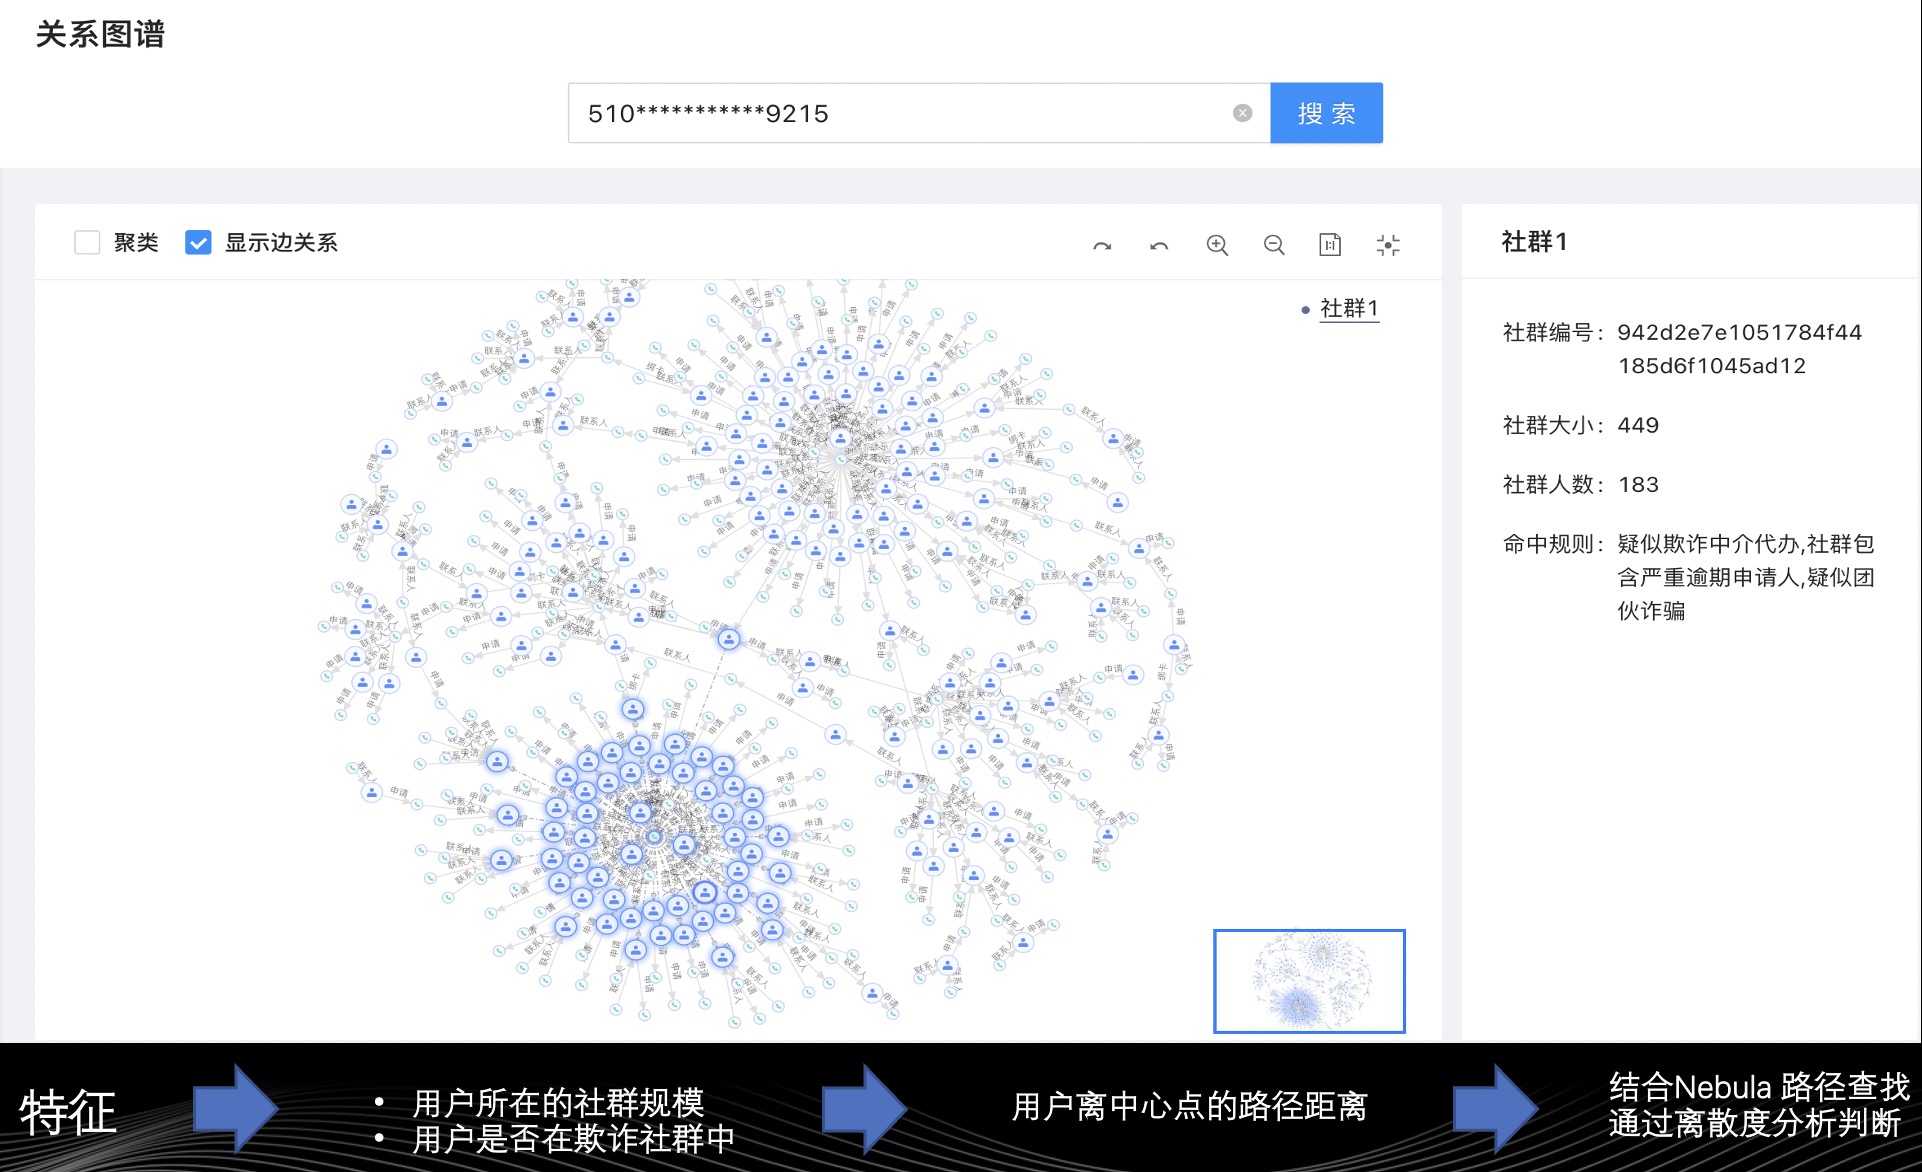
Task: Click the undo arrow icon
Action: pos(1159,245)
